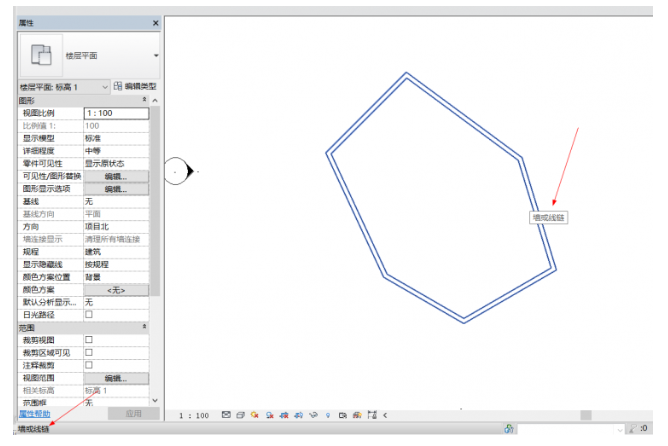Enable the 裁剪区域可见 checkbox
Viewport: 668px width, 446px height.
tap(89, 352)
